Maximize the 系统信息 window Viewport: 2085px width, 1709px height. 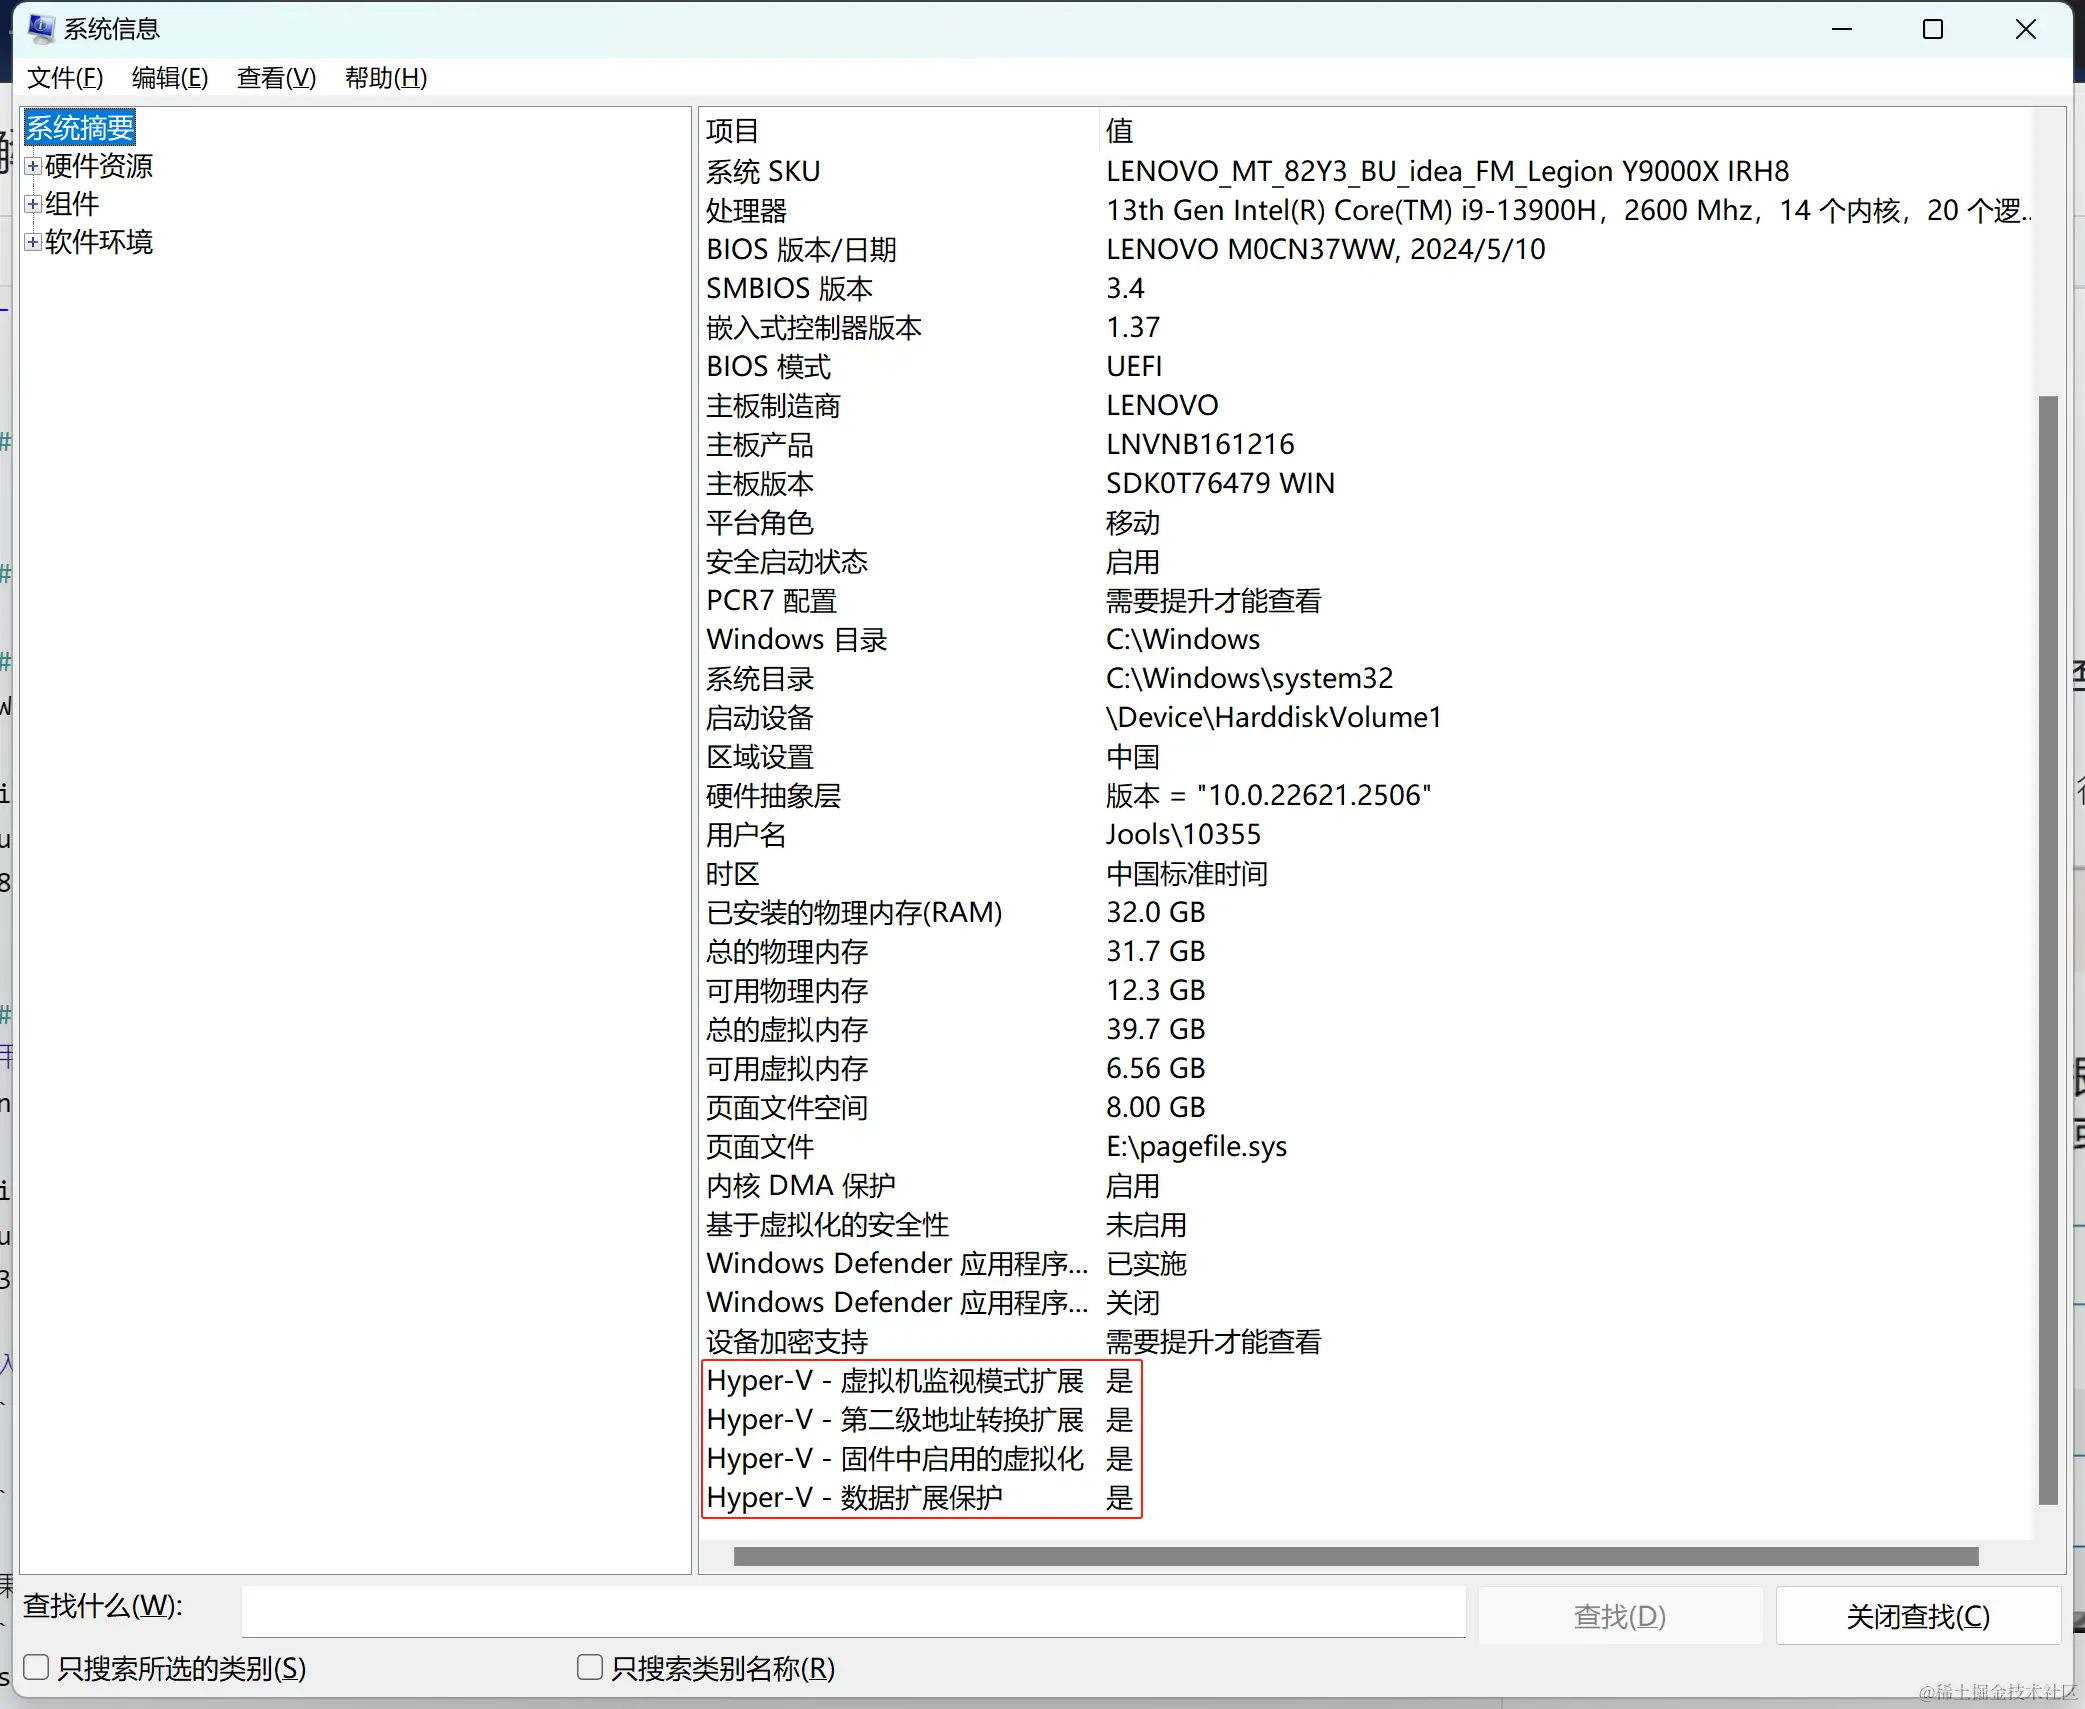[1932, 29]
